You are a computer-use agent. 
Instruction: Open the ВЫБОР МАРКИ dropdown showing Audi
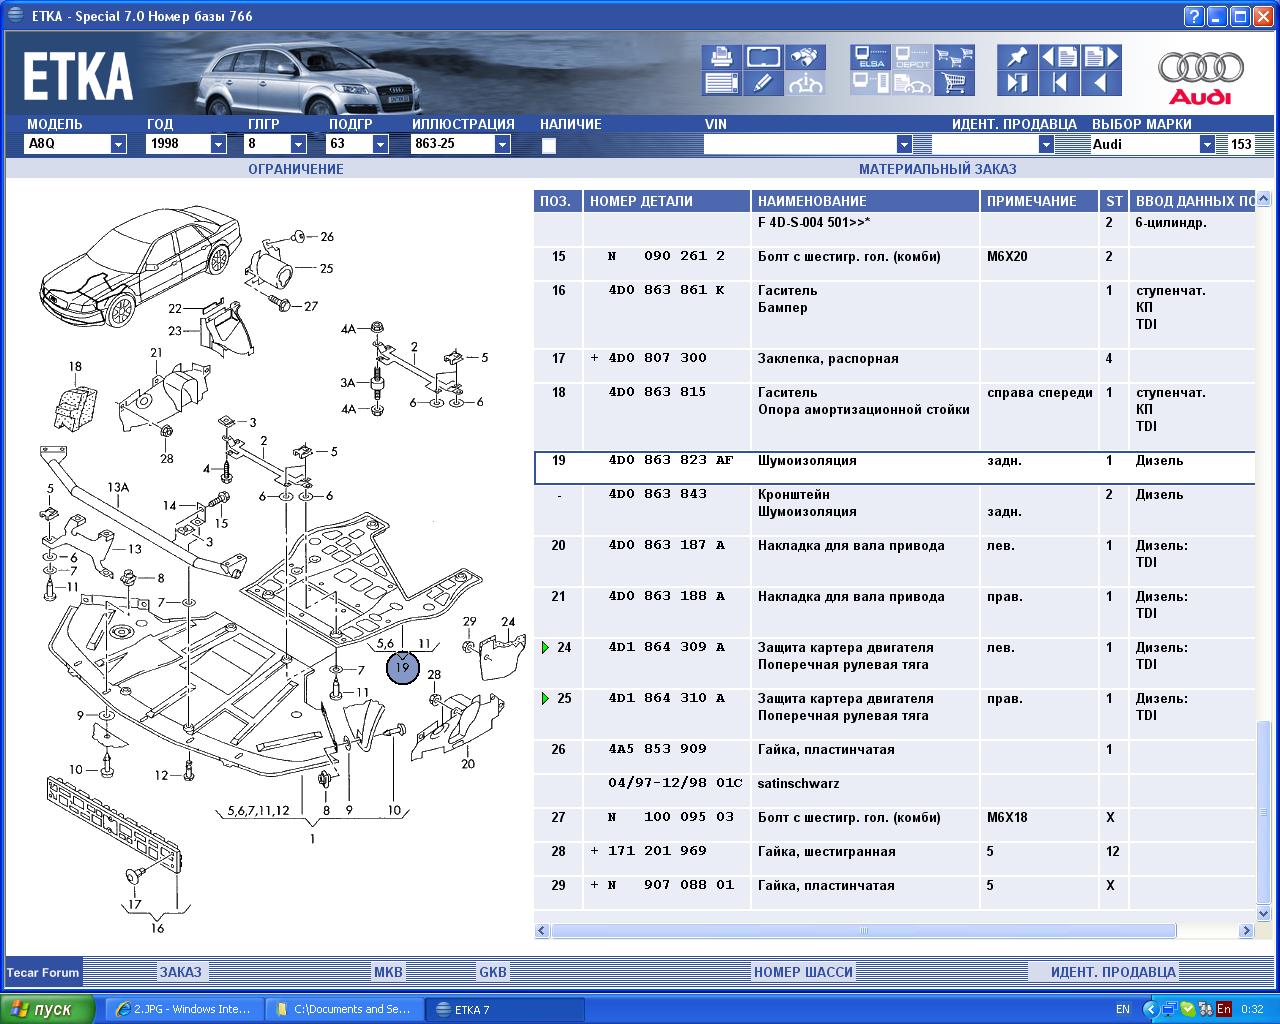(x=1207, y=144)
